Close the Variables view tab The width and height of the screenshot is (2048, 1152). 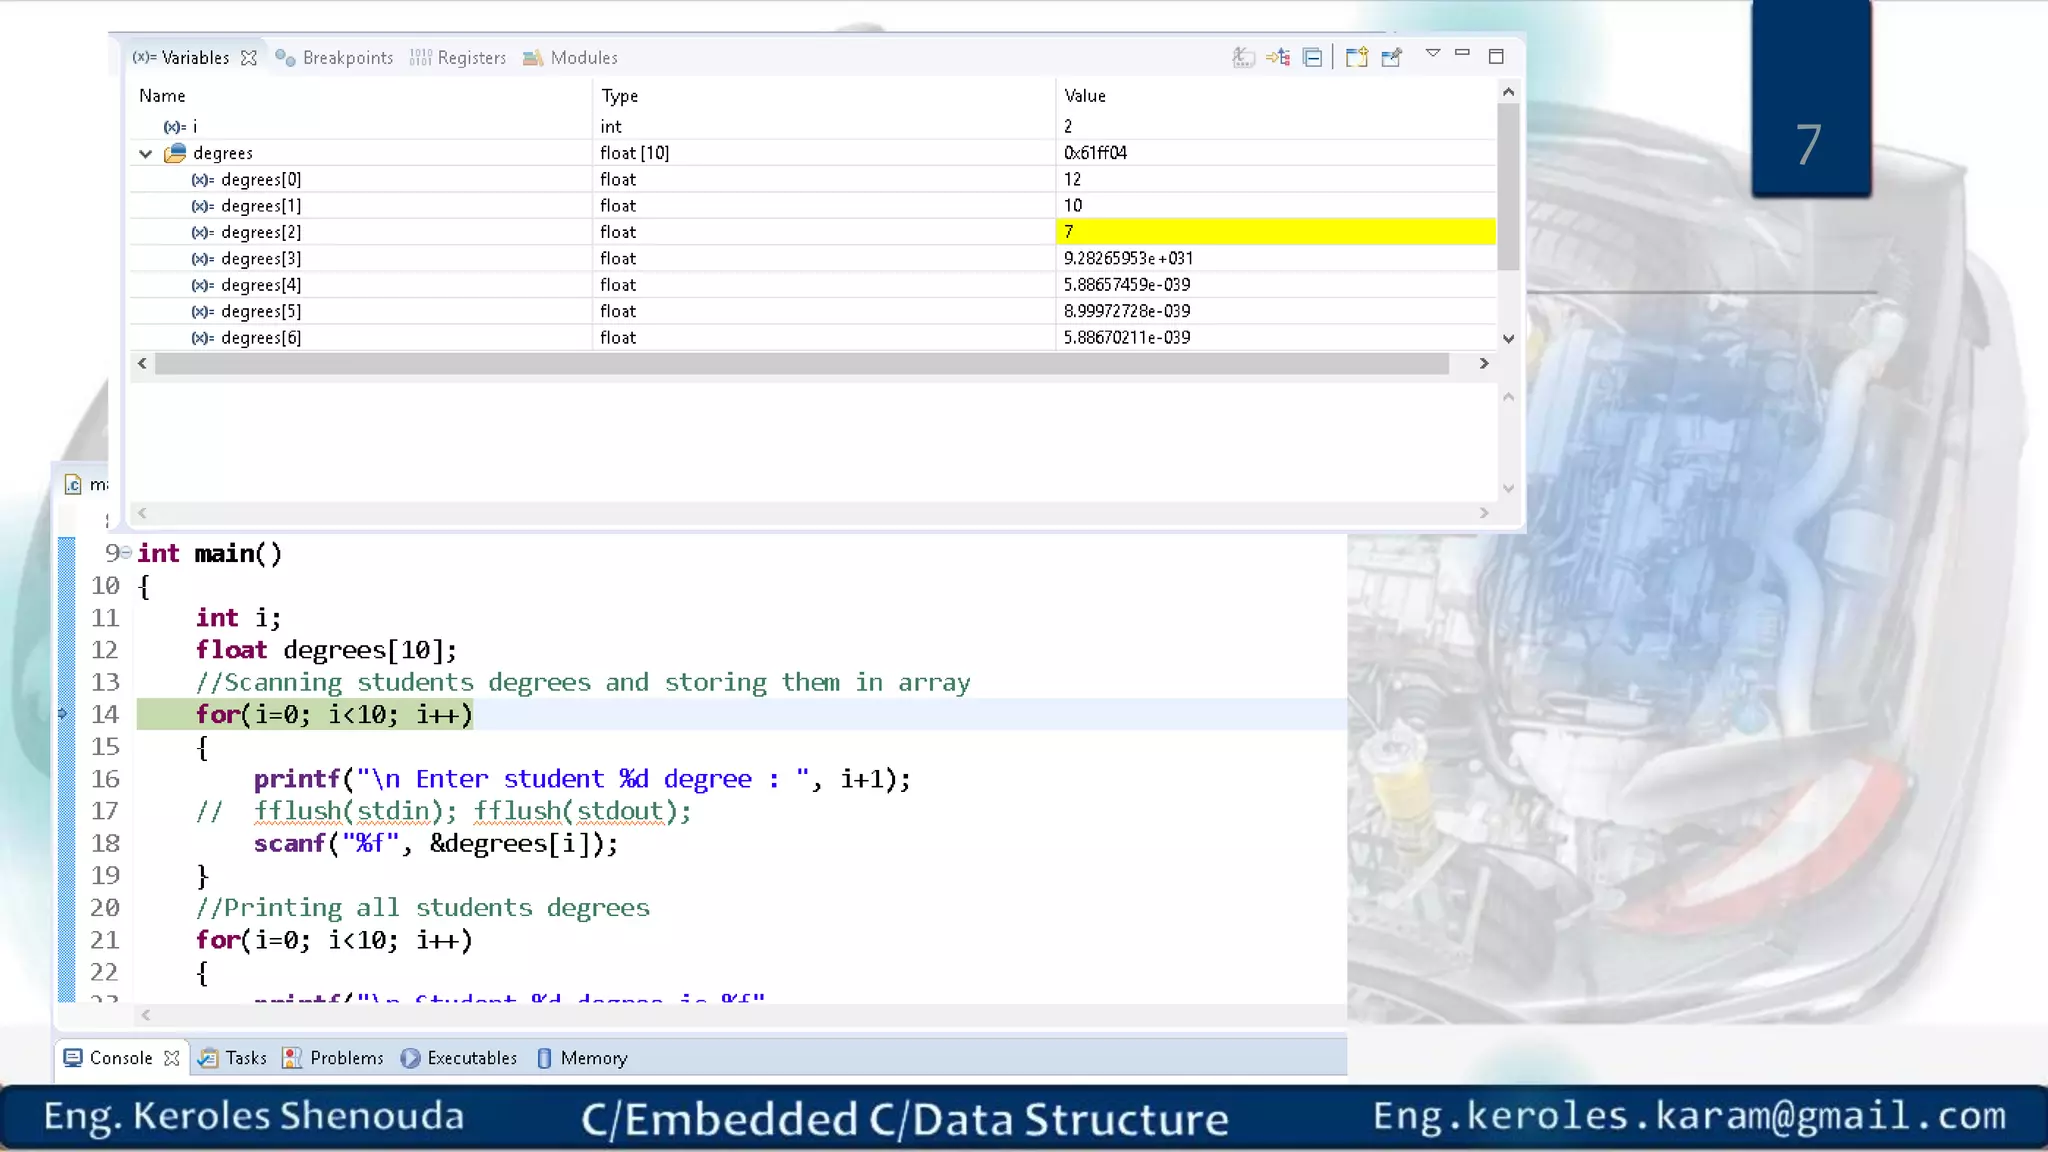[249, 58]
